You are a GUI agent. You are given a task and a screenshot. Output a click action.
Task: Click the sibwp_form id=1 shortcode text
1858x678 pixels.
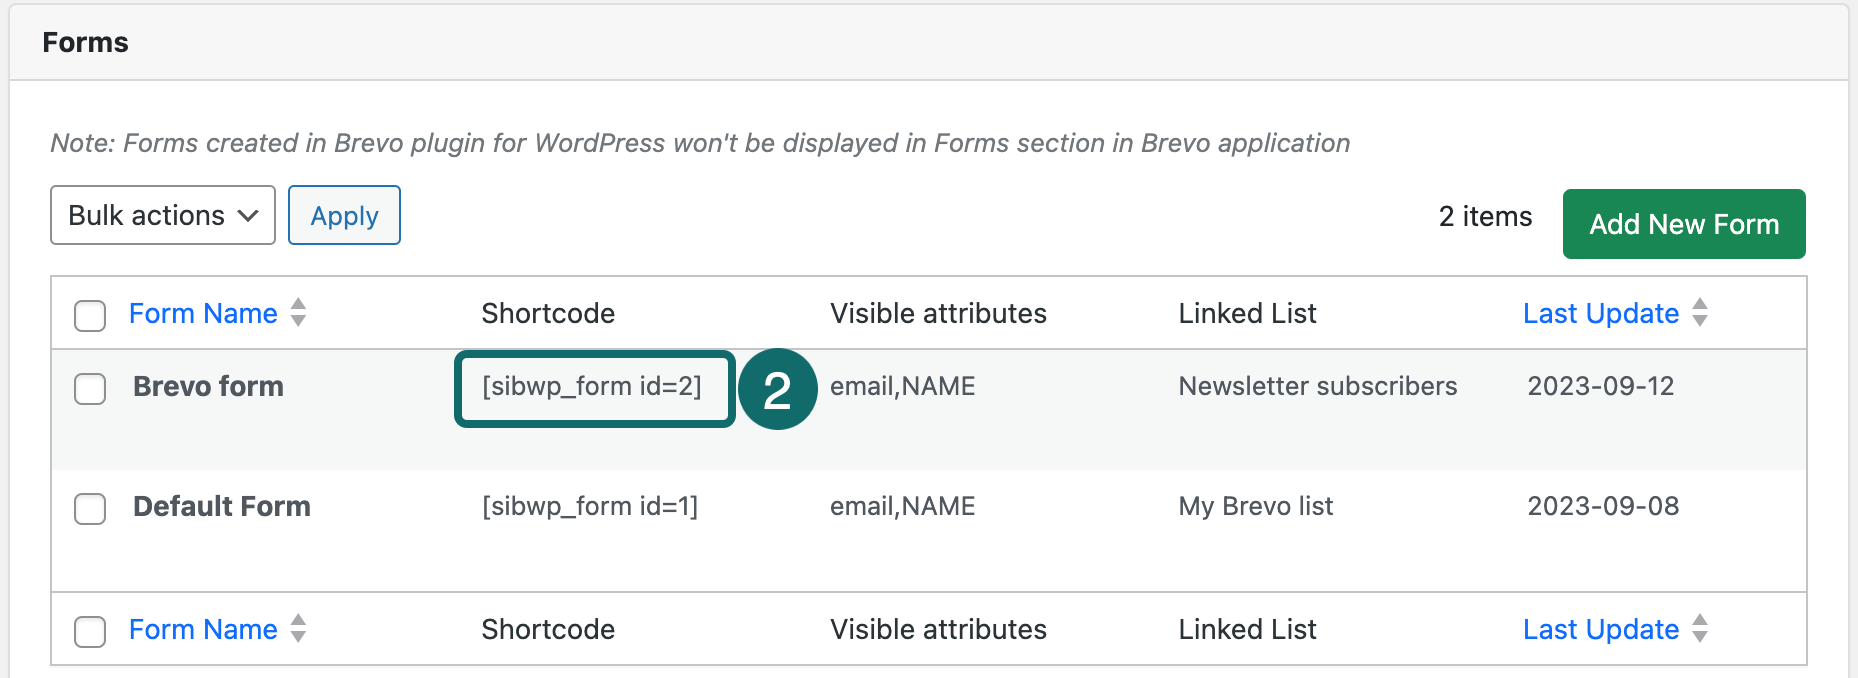point(590,506)
